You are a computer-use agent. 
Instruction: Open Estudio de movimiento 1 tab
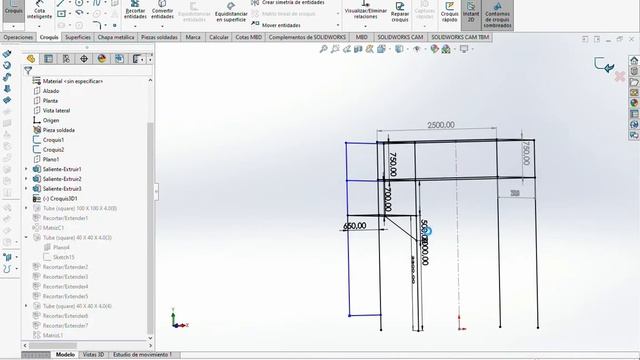click(x=142, y=355)
